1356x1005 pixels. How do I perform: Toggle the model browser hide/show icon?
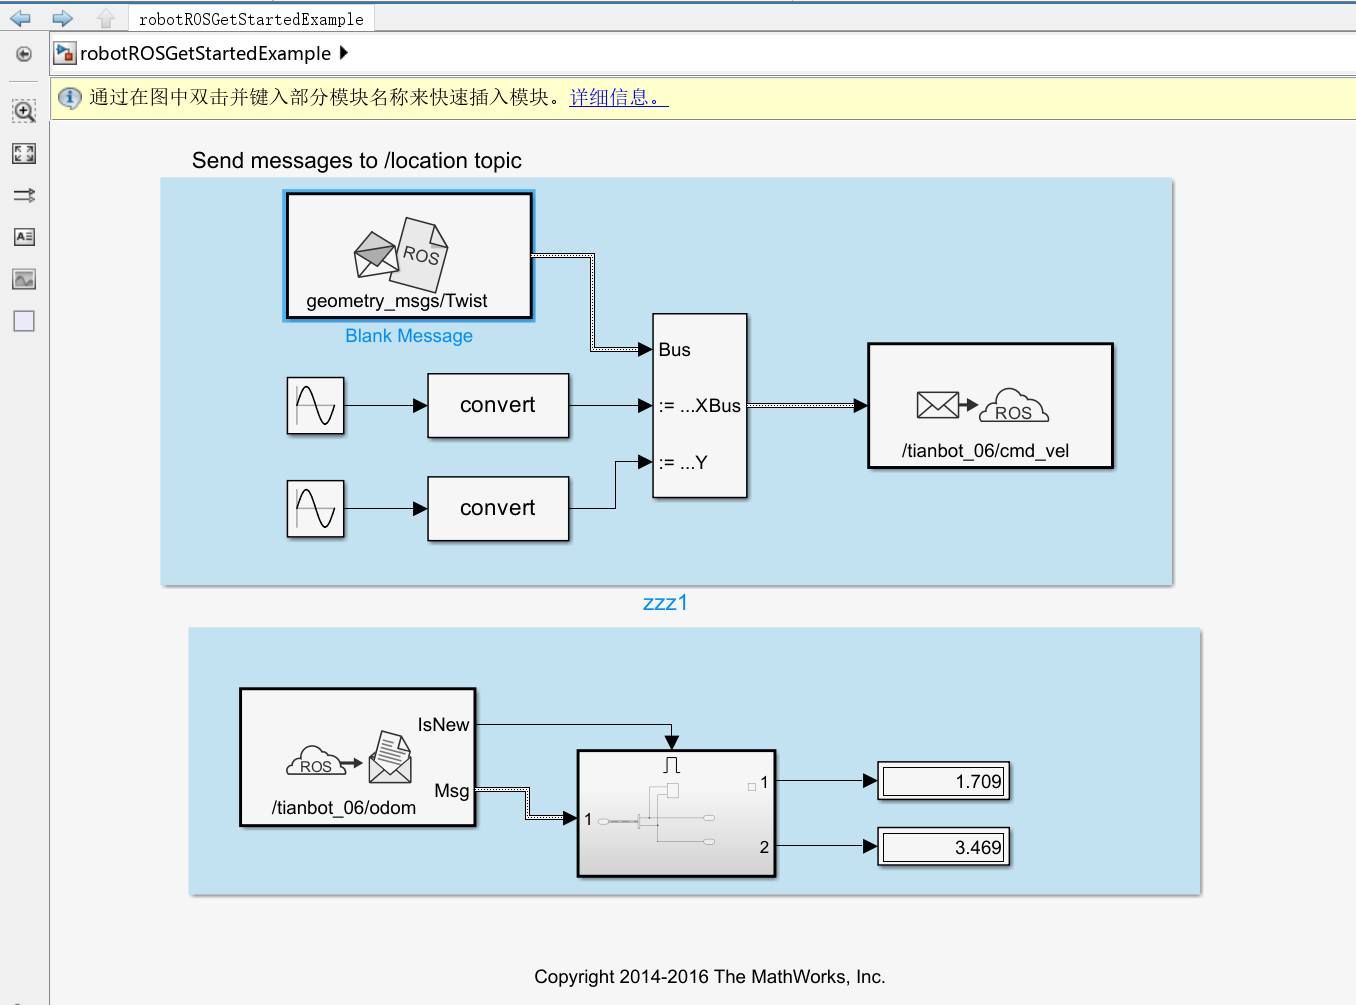[24, 54]
